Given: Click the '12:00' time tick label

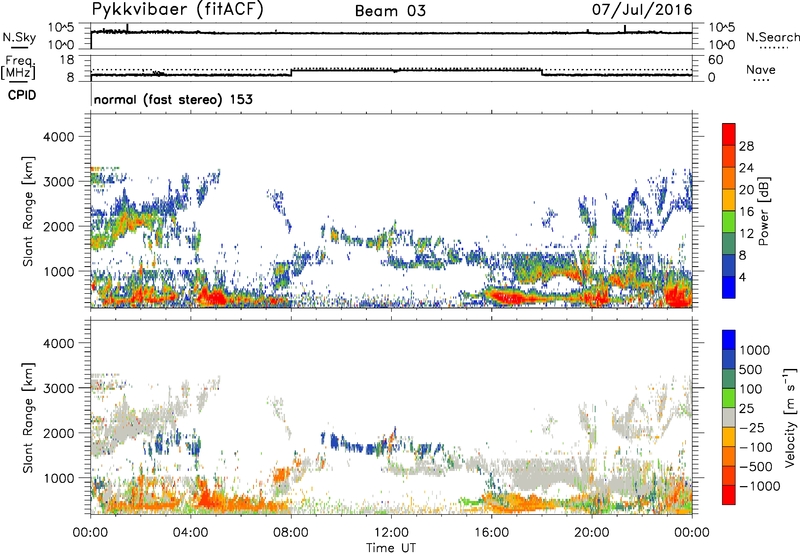Looking at the screenshot, I should coord(391,533).
